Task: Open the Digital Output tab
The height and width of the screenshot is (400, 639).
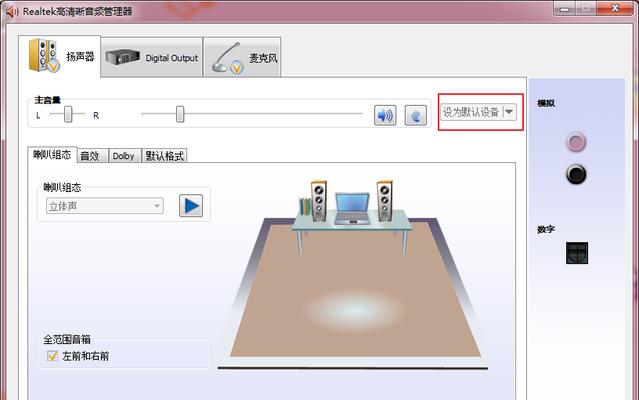Action: tap(152, 57)
